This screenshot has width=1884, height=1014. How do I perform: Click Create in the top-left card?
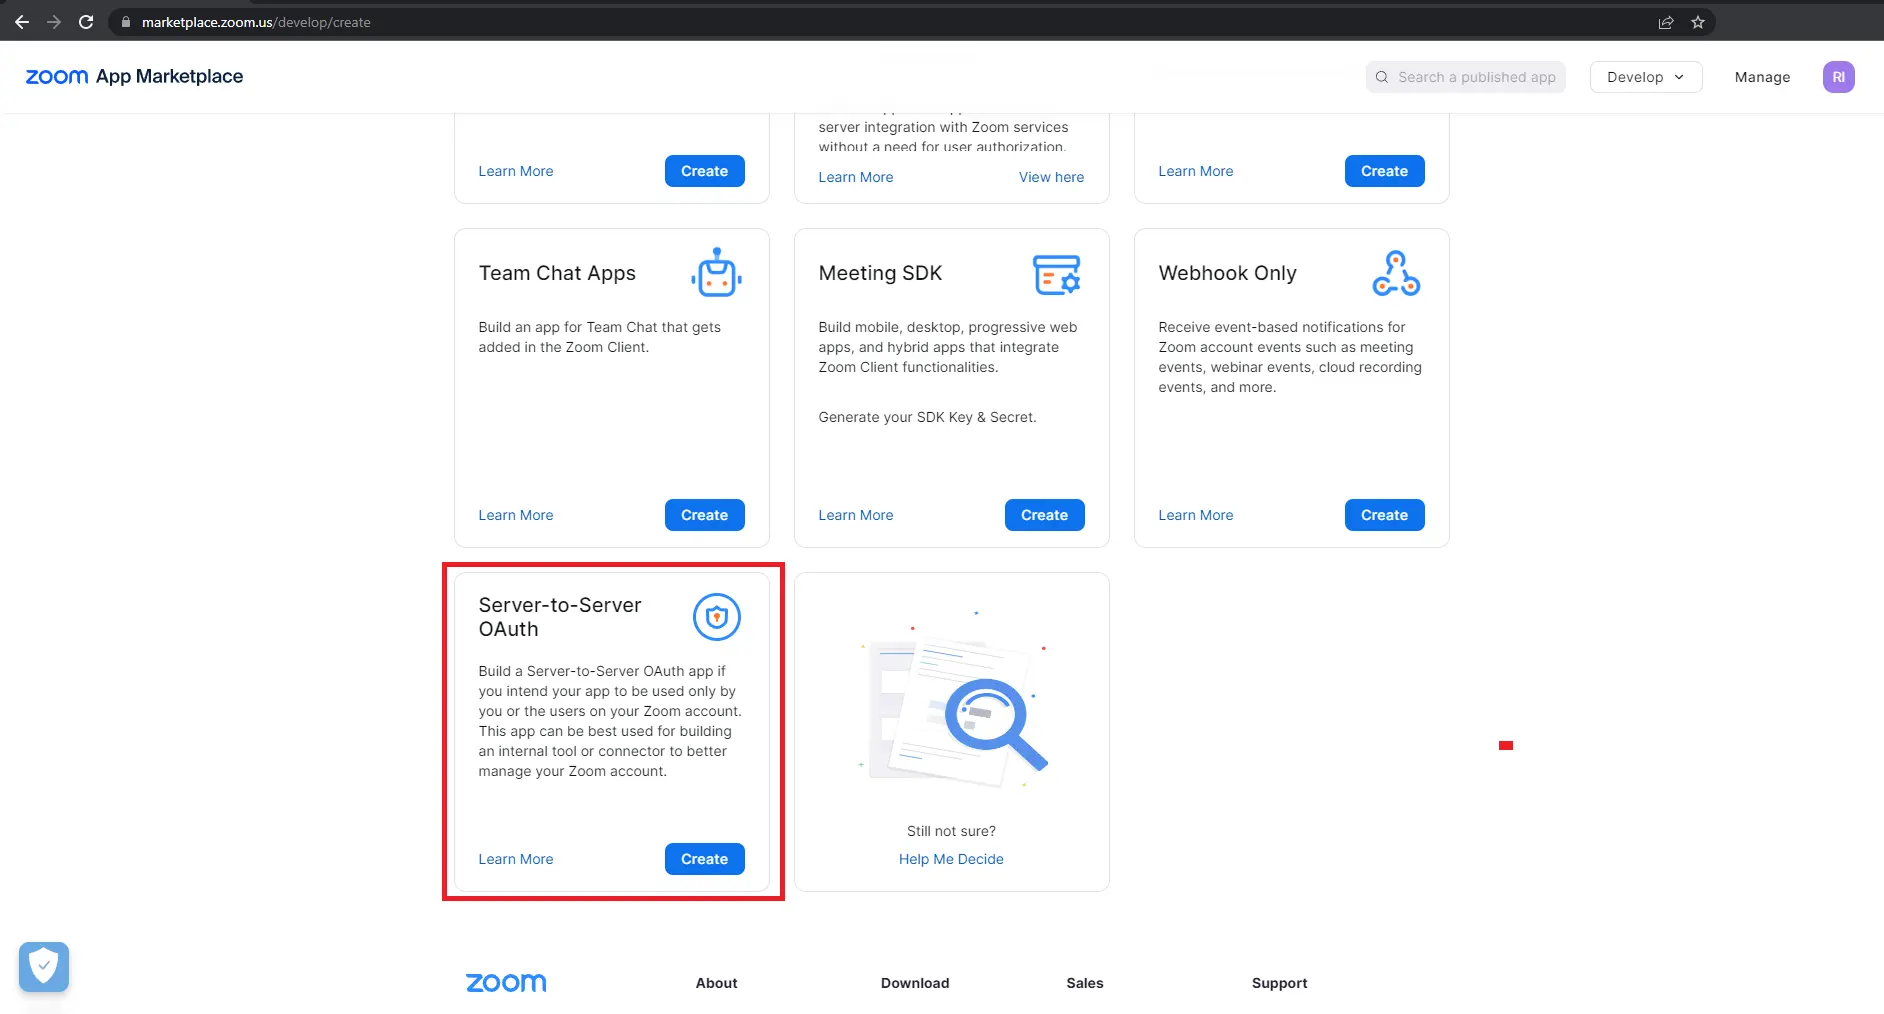click(705, 171)
